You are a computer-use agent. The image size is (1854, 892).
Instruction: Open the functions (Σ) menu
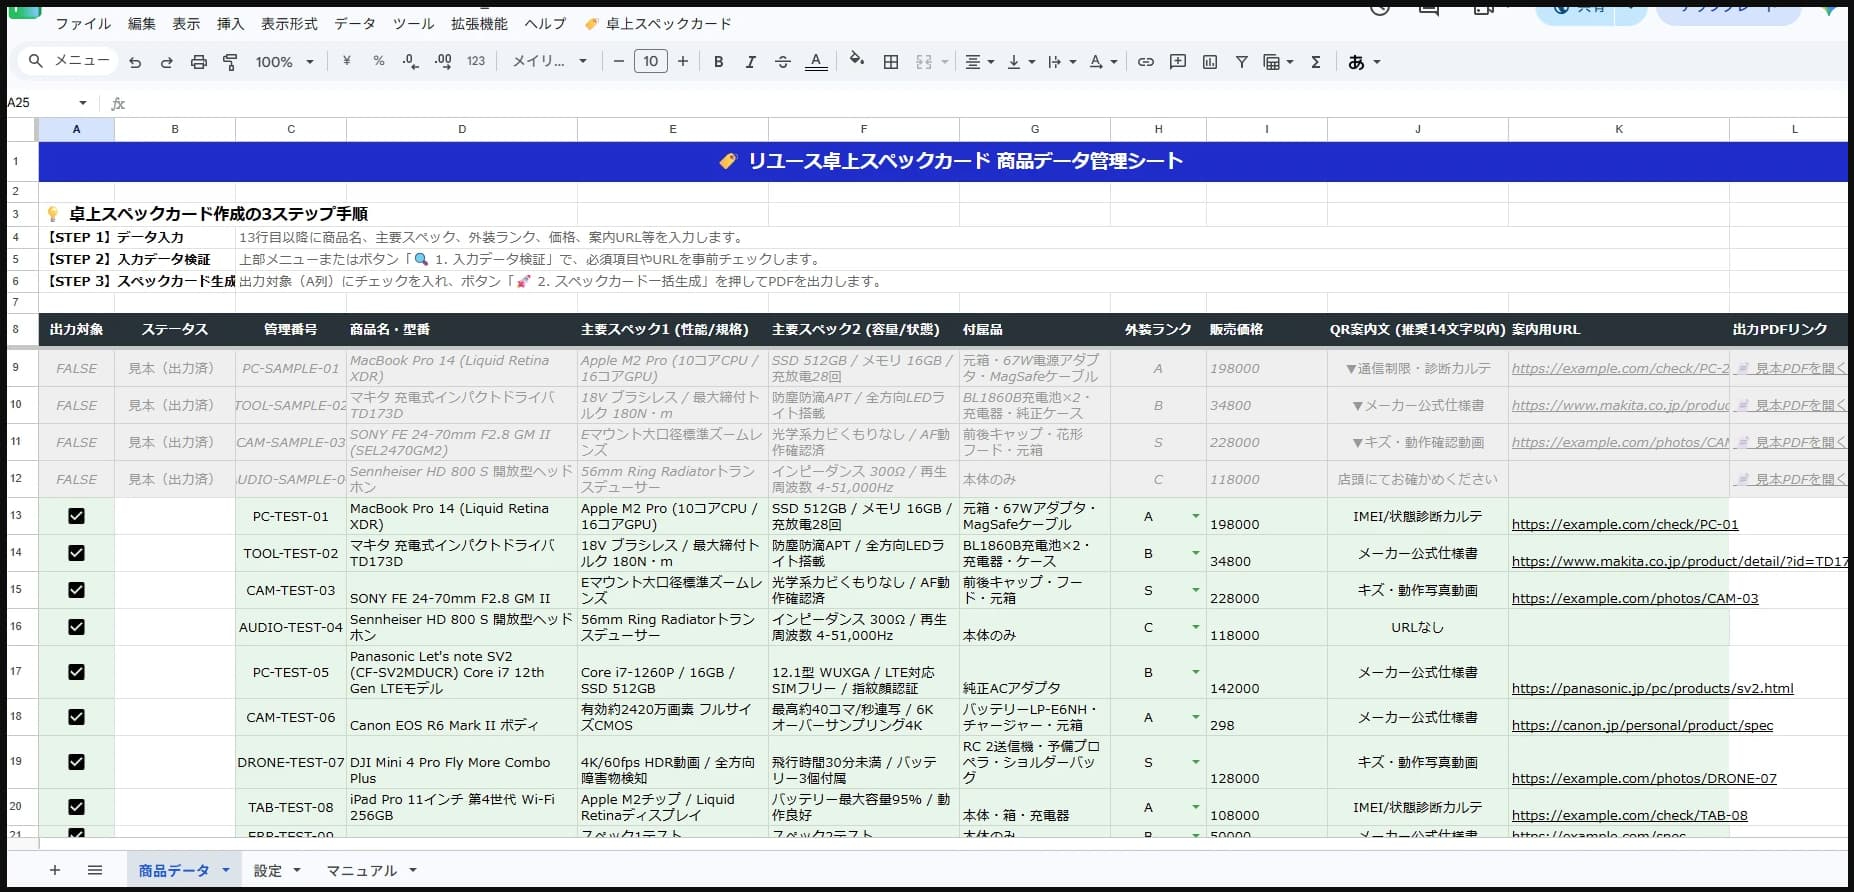[1316, 62]
